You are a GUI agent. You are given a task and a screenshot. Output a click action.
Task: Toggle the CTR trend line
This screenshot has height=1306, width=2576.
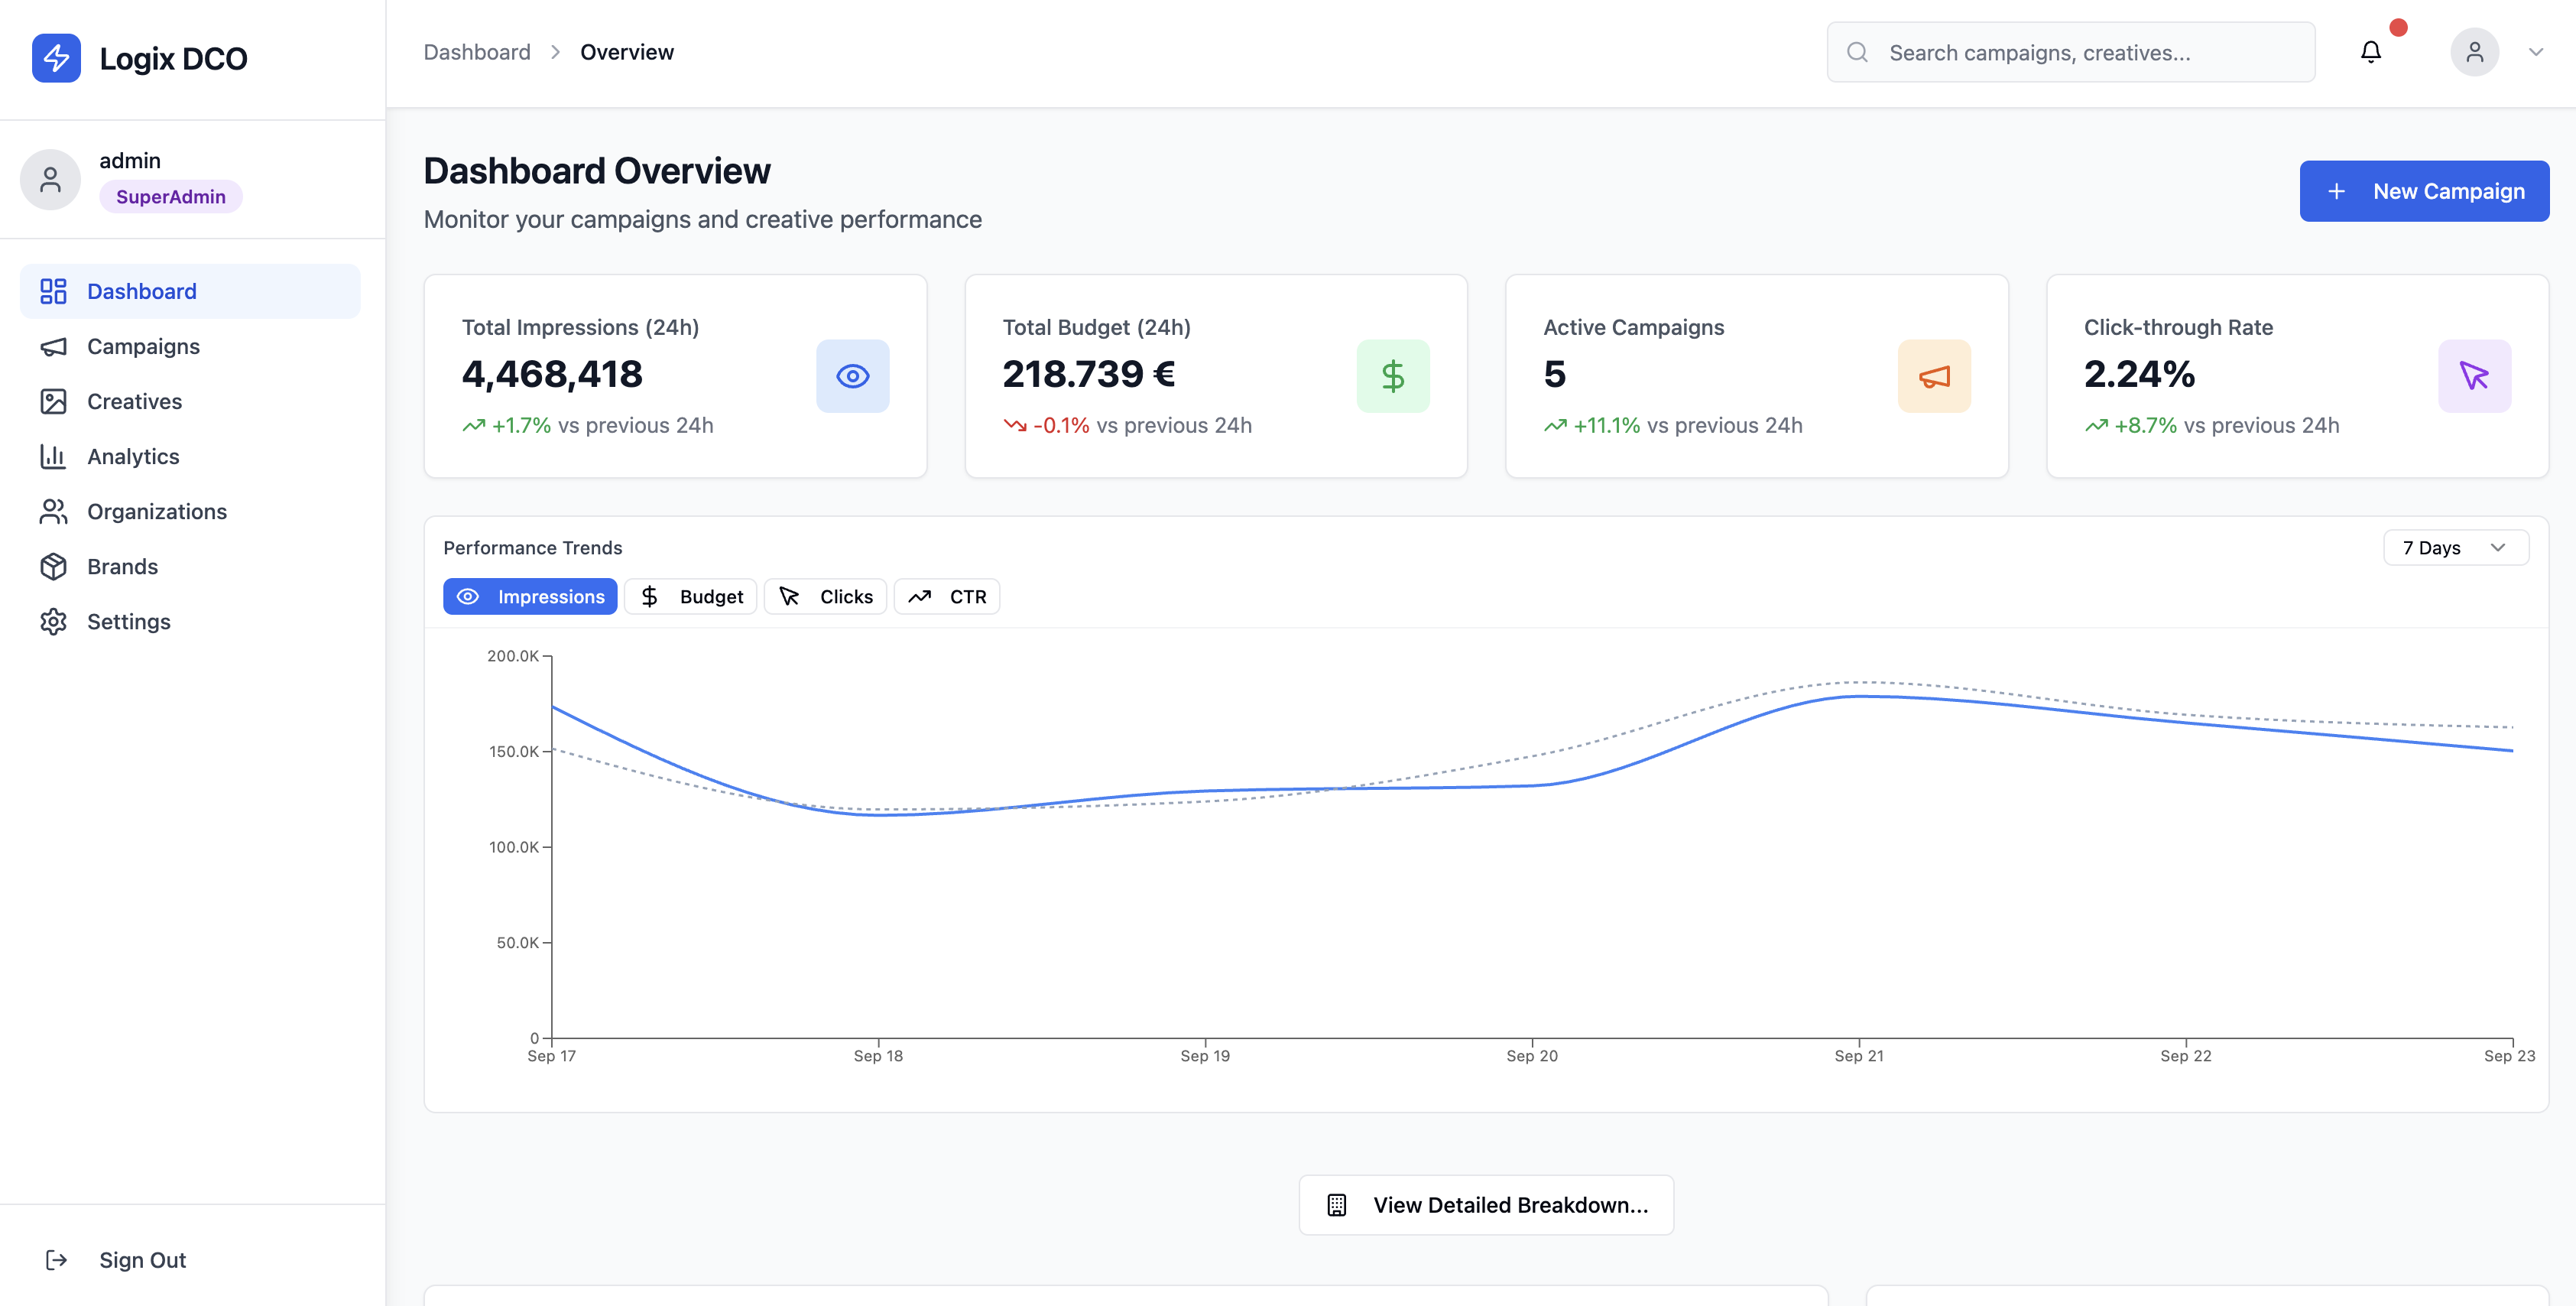point(947,596)
